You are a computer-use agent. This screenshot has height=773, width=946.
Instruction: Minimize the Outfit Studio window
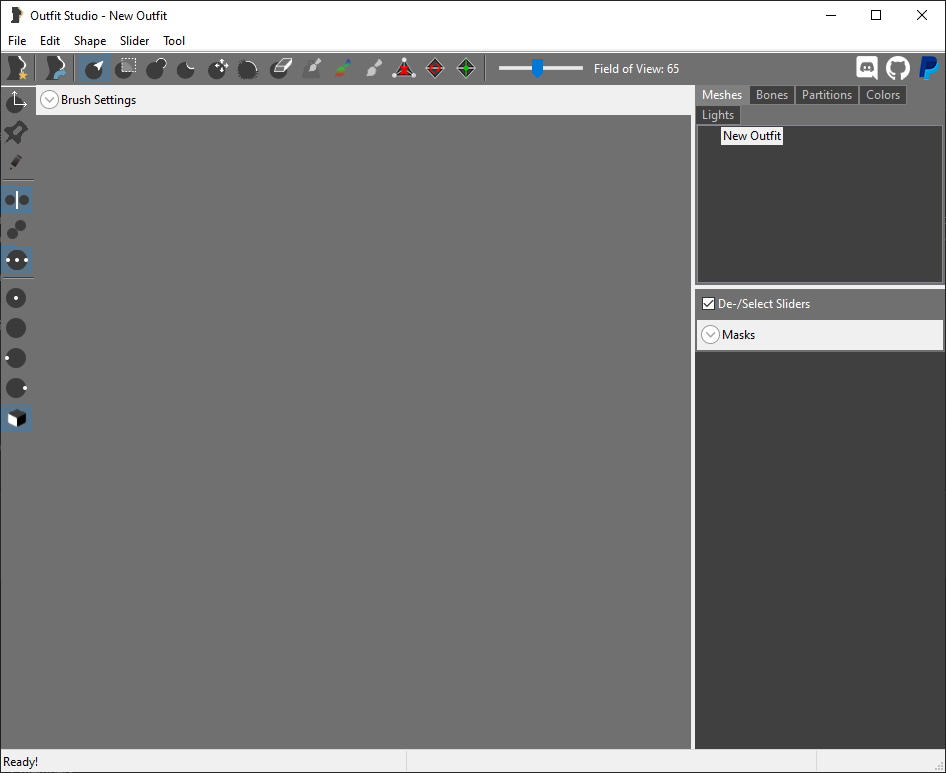pos(831,16)
